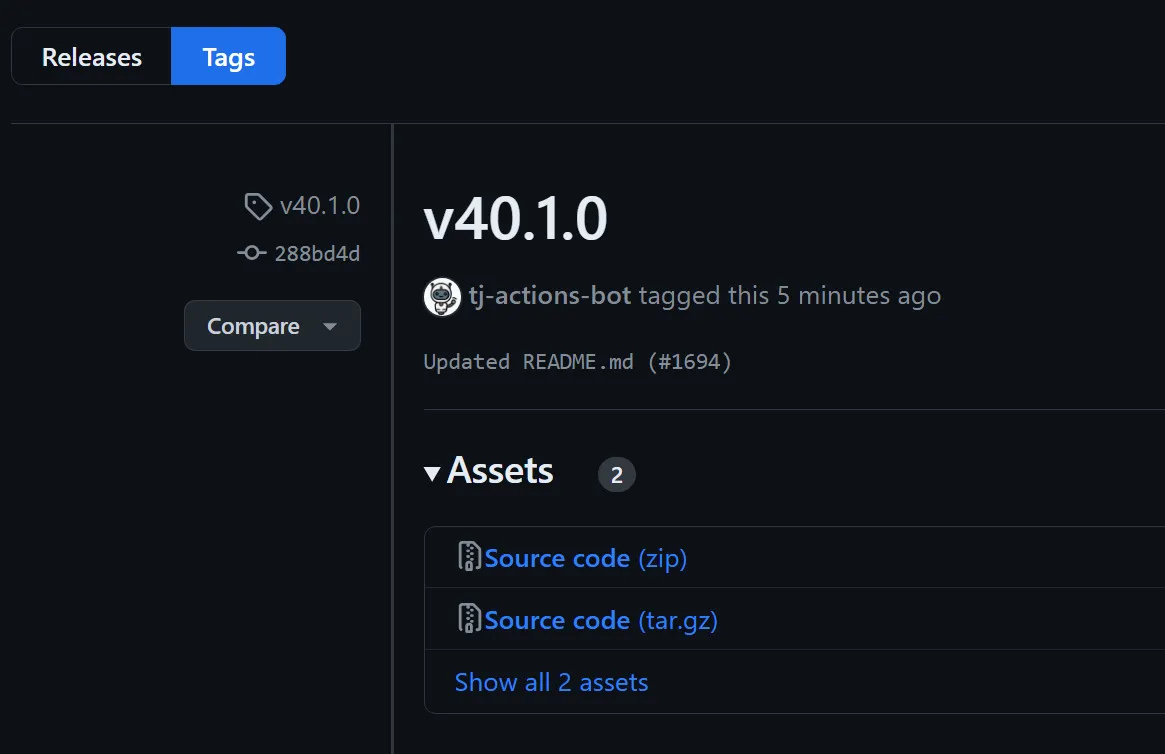The image size is (1165, 754).
Task: Open the v40.1.0 tag link in sidebar
Action: coord(319,206)
